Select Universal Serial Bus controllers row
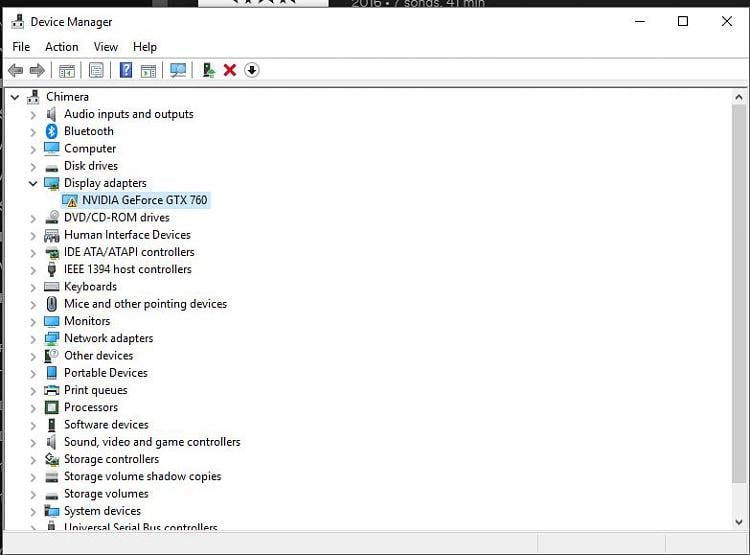The image size is (750, 555). tap(141, 526)
